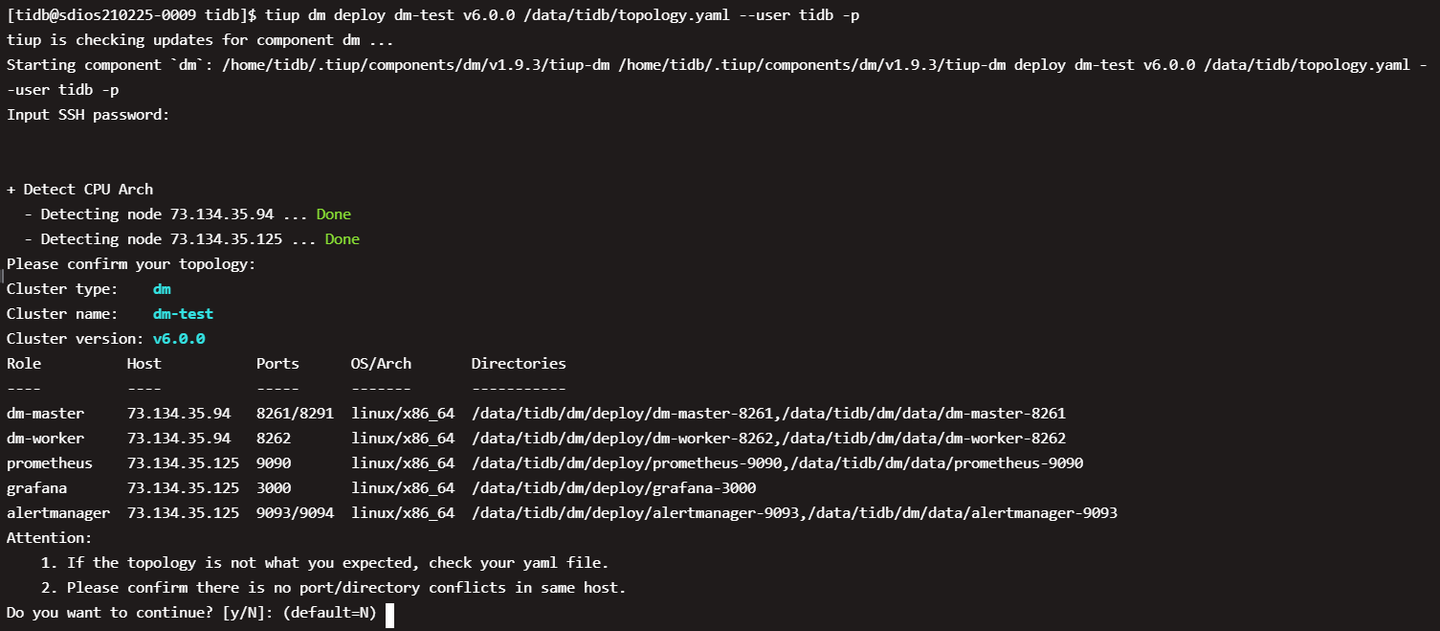Select the Role column header
This screenshot has height=631, width=1440.
point(24,364)
